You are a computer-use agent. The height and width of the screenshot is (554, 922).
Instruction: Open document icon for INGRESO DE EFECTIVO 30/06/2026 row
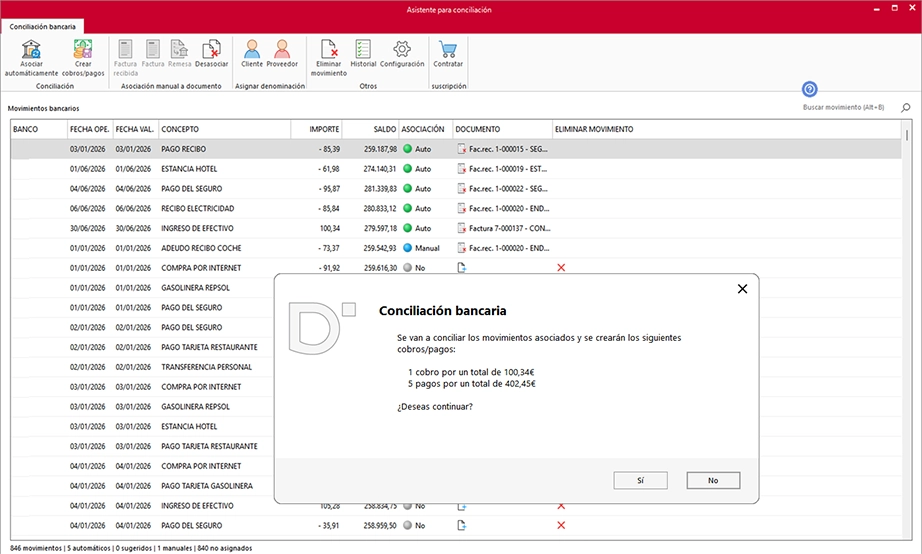click(x=462, y=228)
